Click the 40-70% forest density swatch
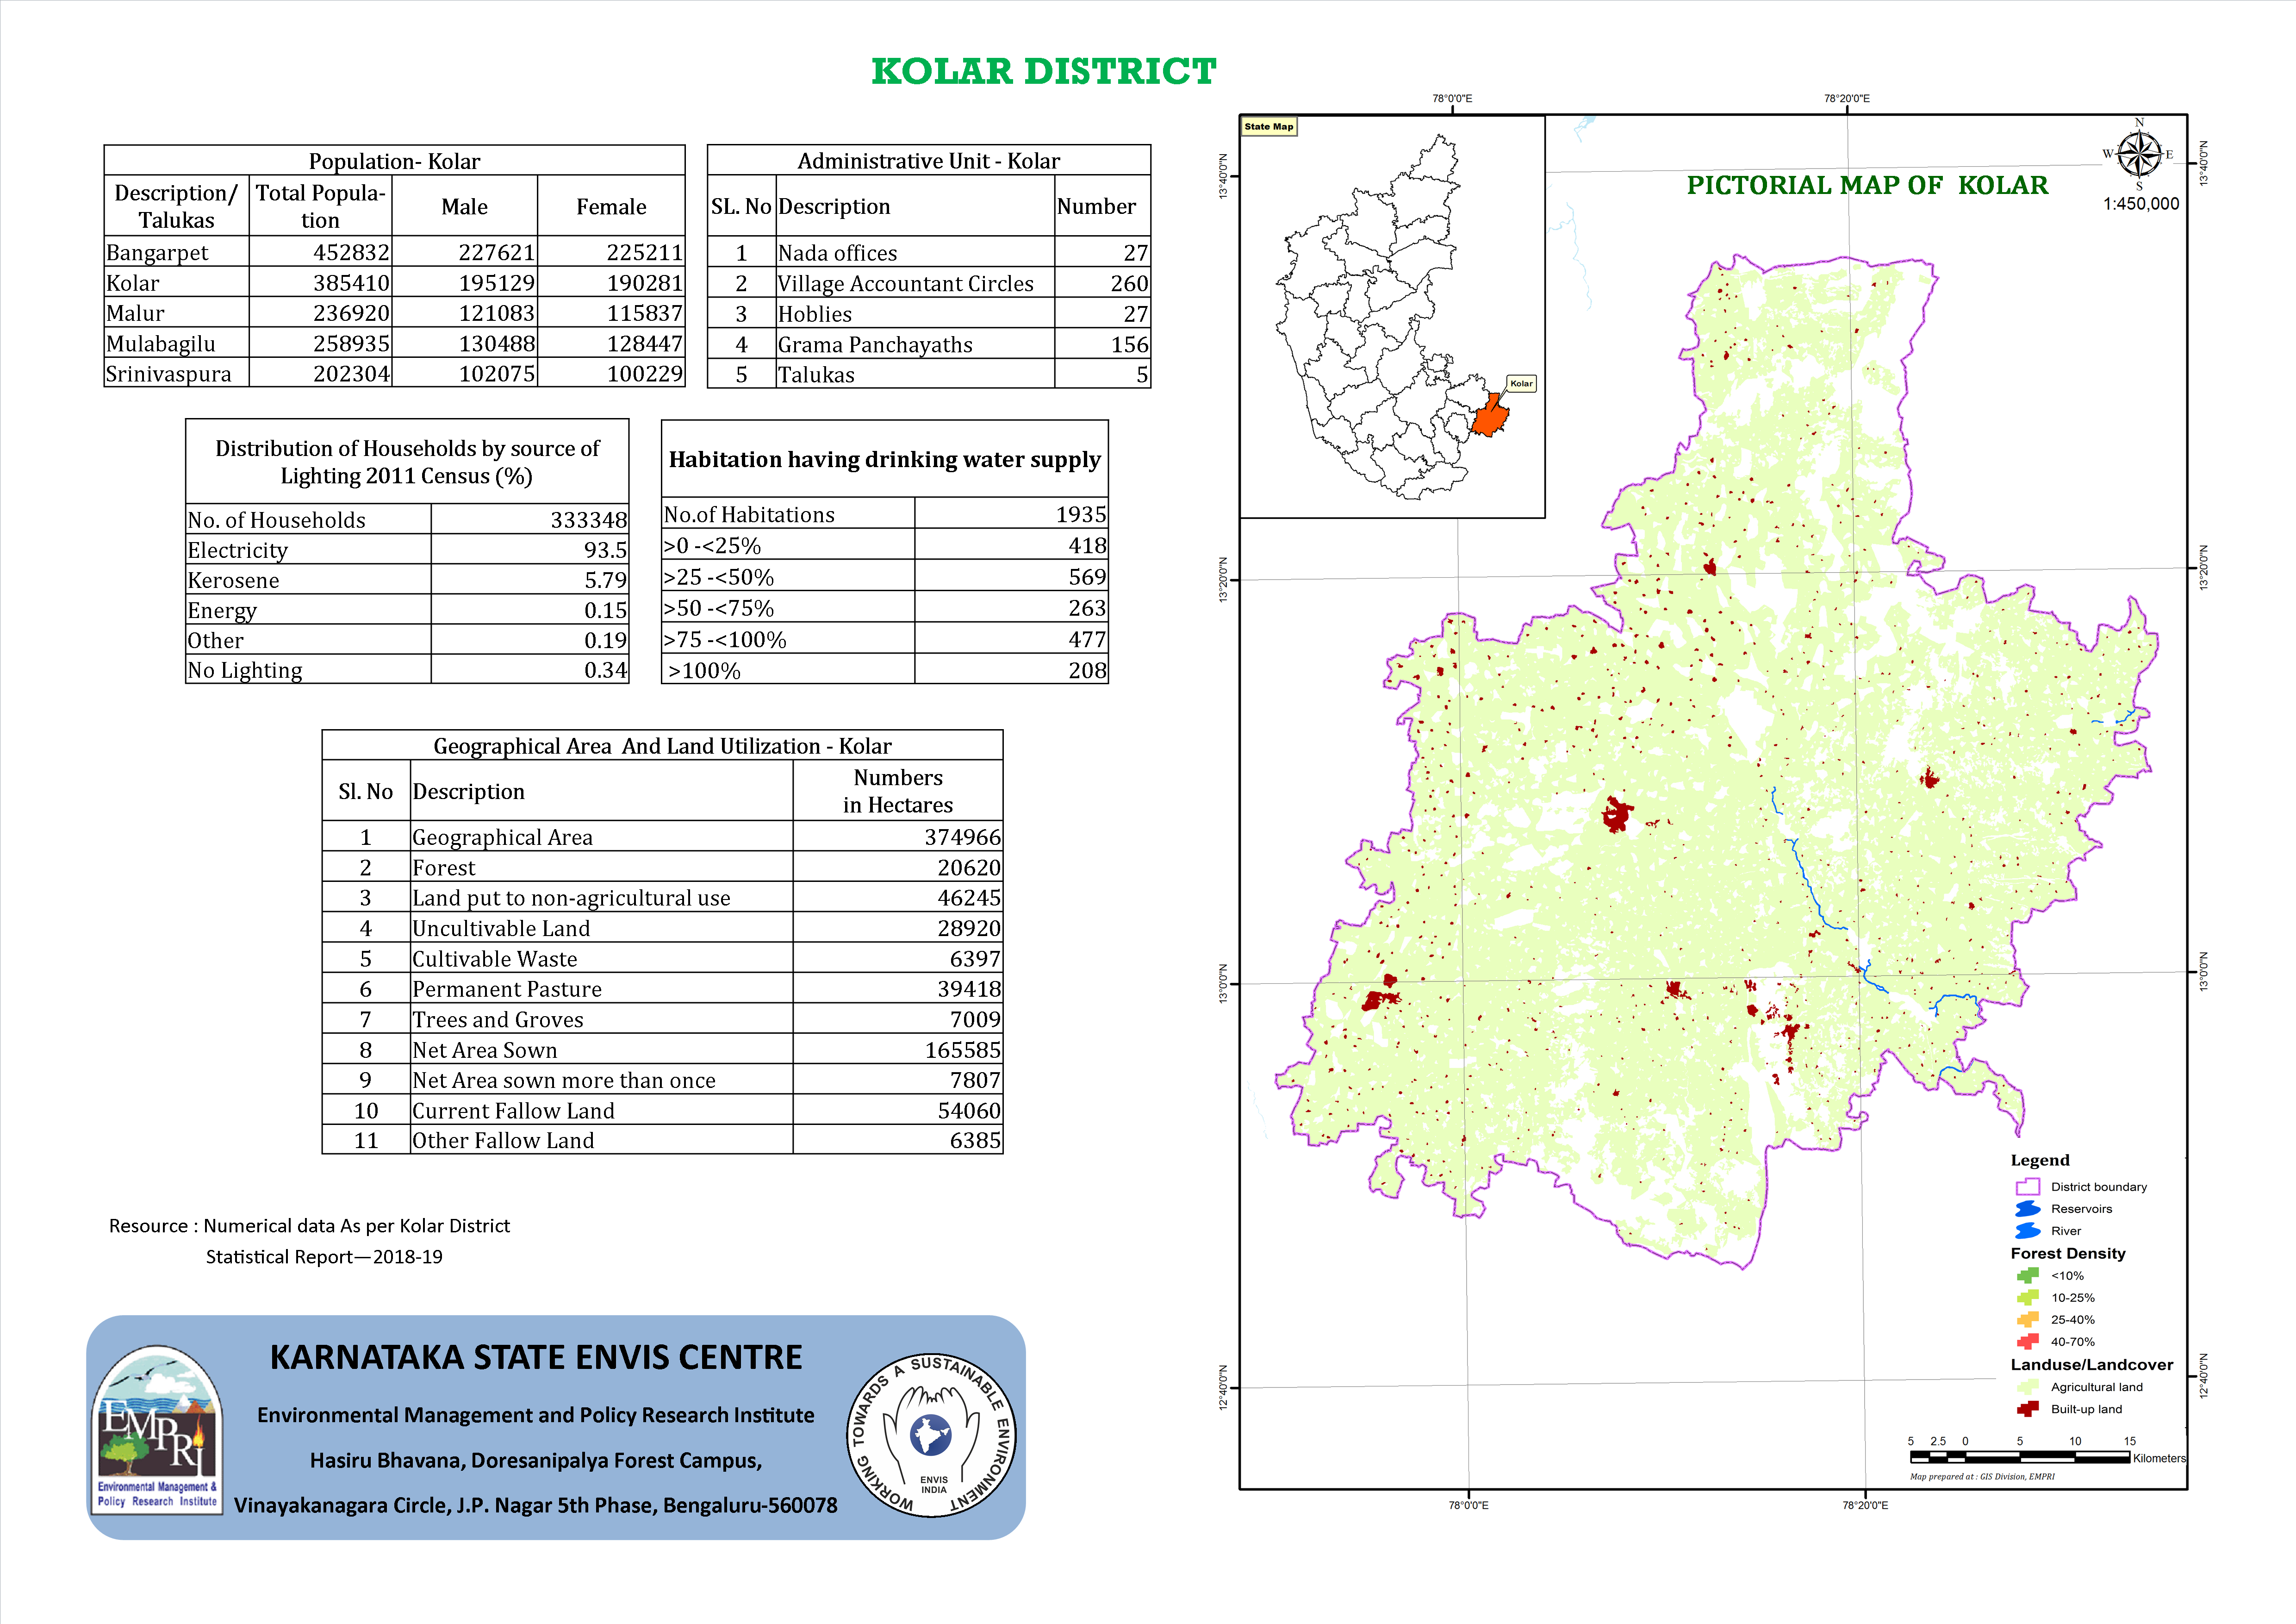The width and height of the screenshot is (2296, 1624). pyautogui.click(x=2027, y=1342)
